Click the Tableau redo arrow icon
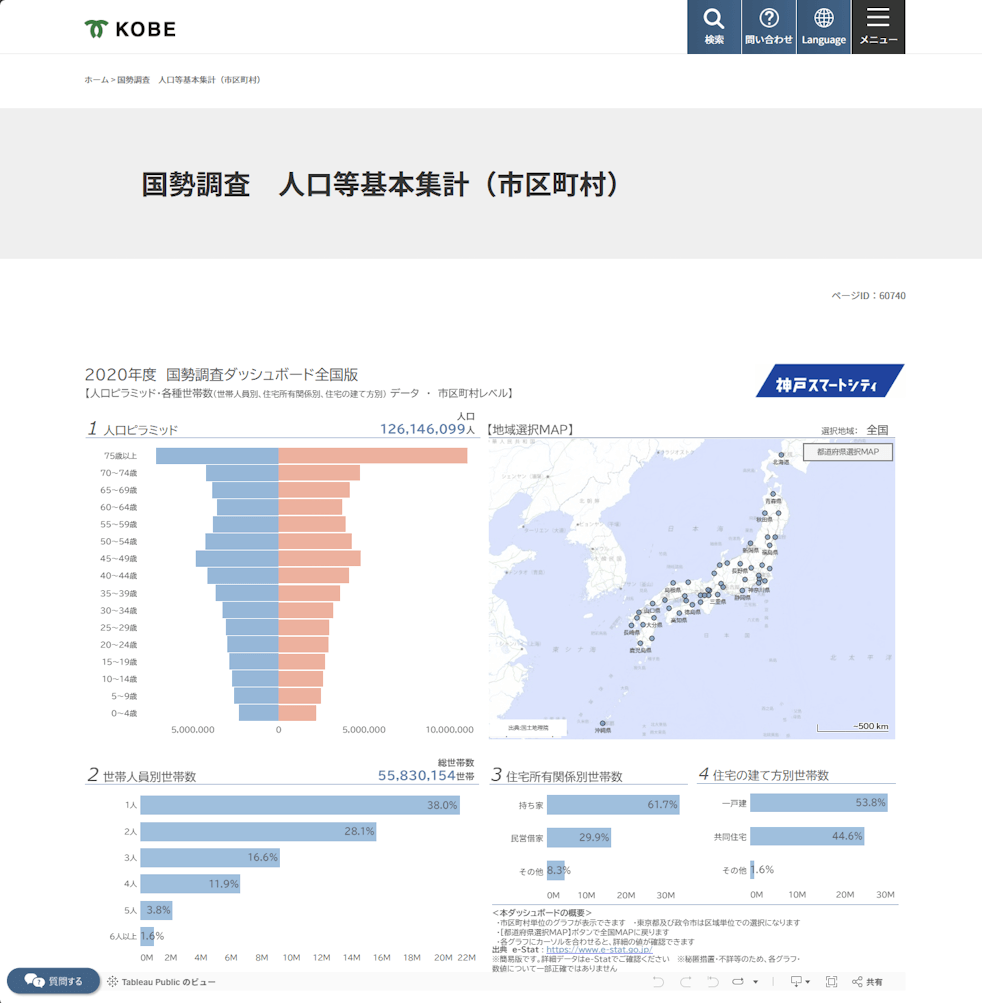Viewport: 982px width, 1003px height. point(685,982)
